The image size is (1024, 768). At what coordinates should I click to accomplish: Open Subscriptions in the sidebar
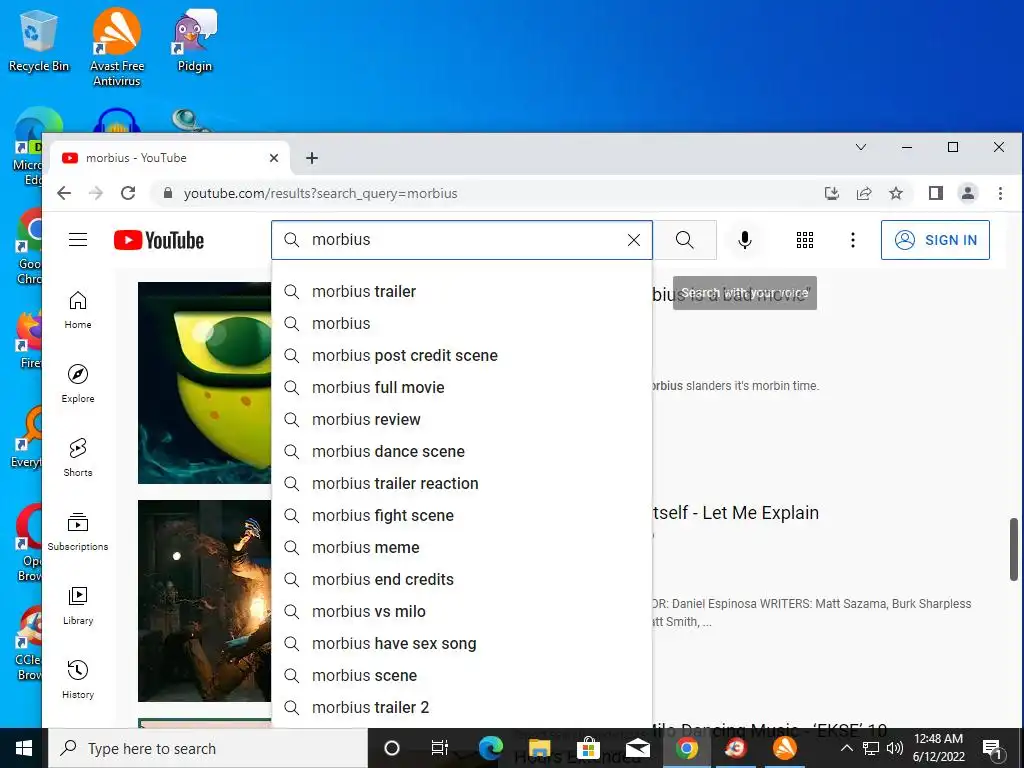[78, 532]
